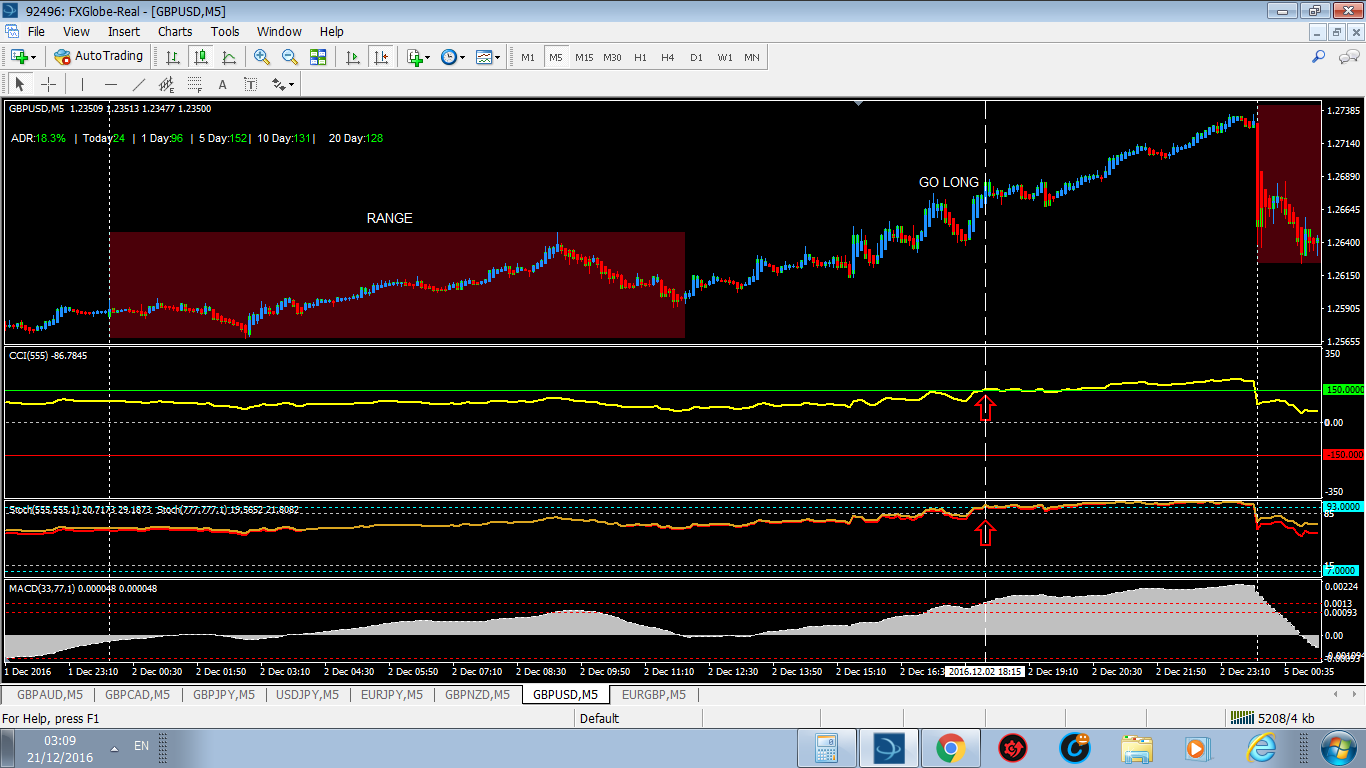Screen dimensions: 1366x768
Task: Launch Internet Explorer from the taskbar
Action: pos(1262,748)
